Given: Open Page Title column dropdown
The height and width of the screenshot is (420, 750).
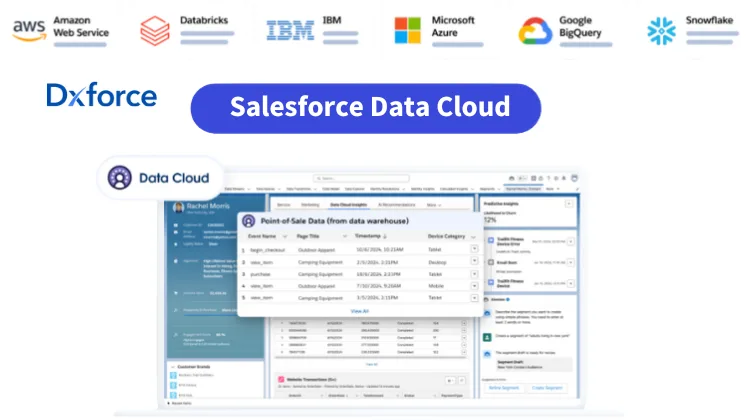Looking at the screenshot, I should click(x=345, y=236).
